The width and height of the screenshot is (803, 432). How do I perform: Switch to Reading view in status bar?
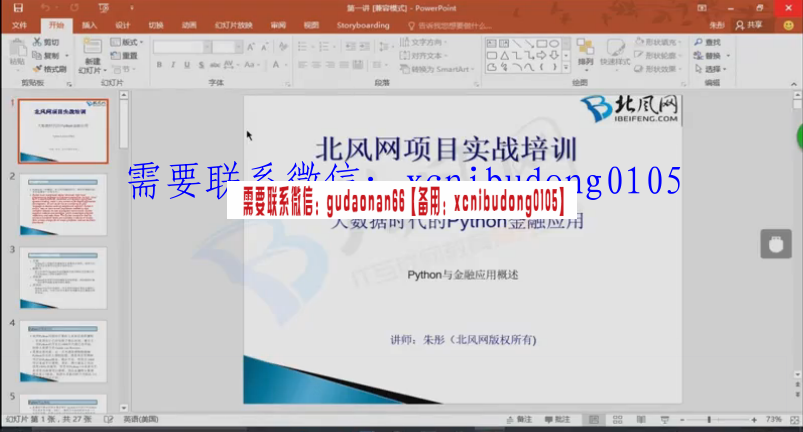coord(641,420)
